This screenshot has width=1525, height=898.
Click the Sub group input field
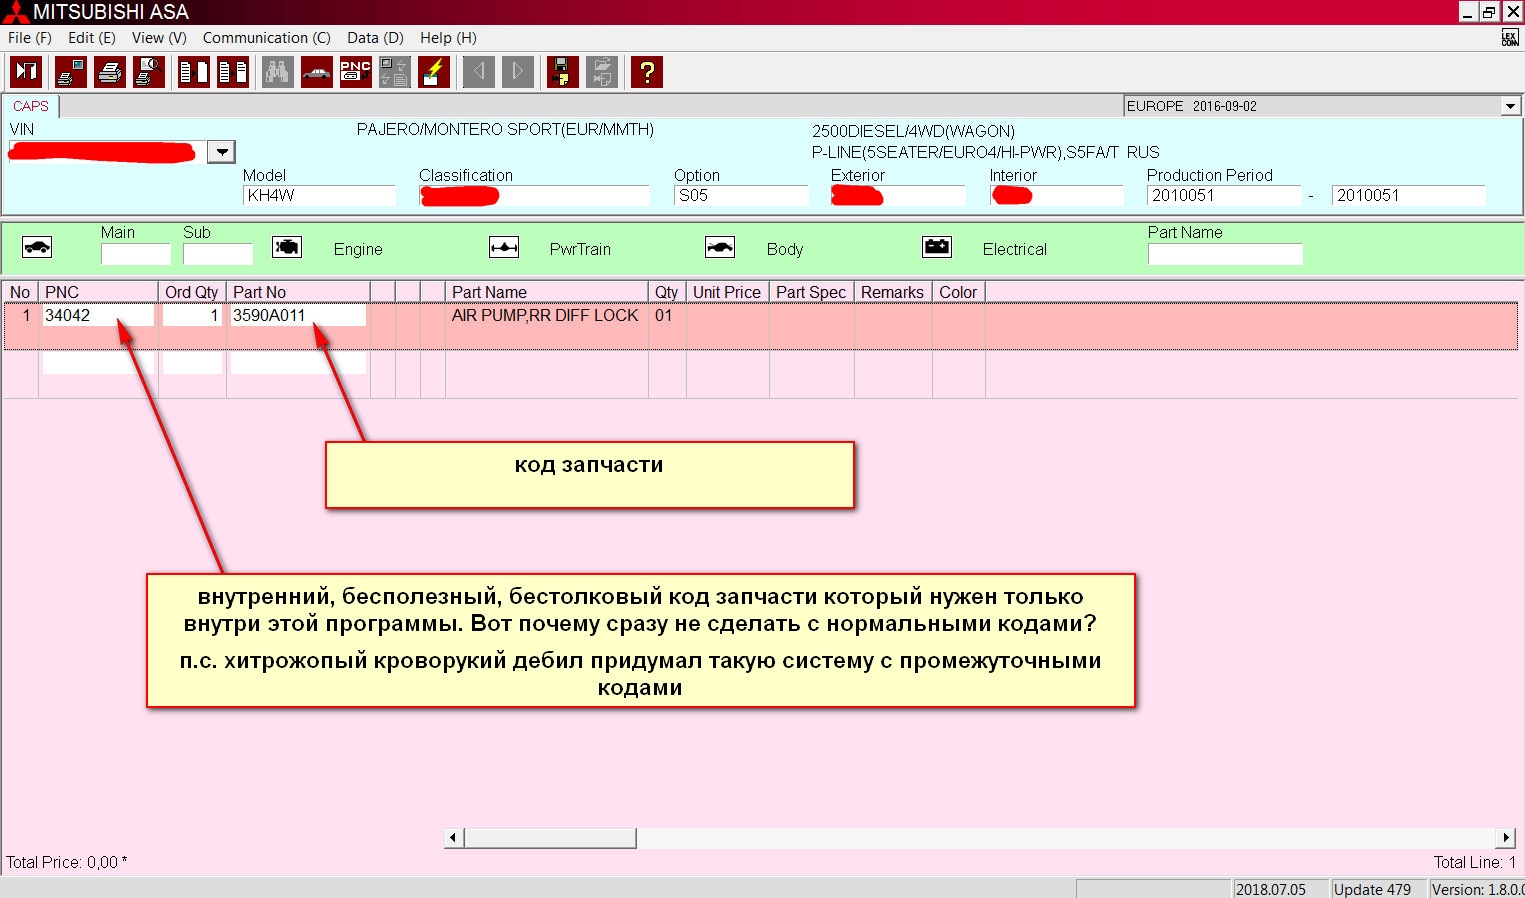(x=218, y=254)
